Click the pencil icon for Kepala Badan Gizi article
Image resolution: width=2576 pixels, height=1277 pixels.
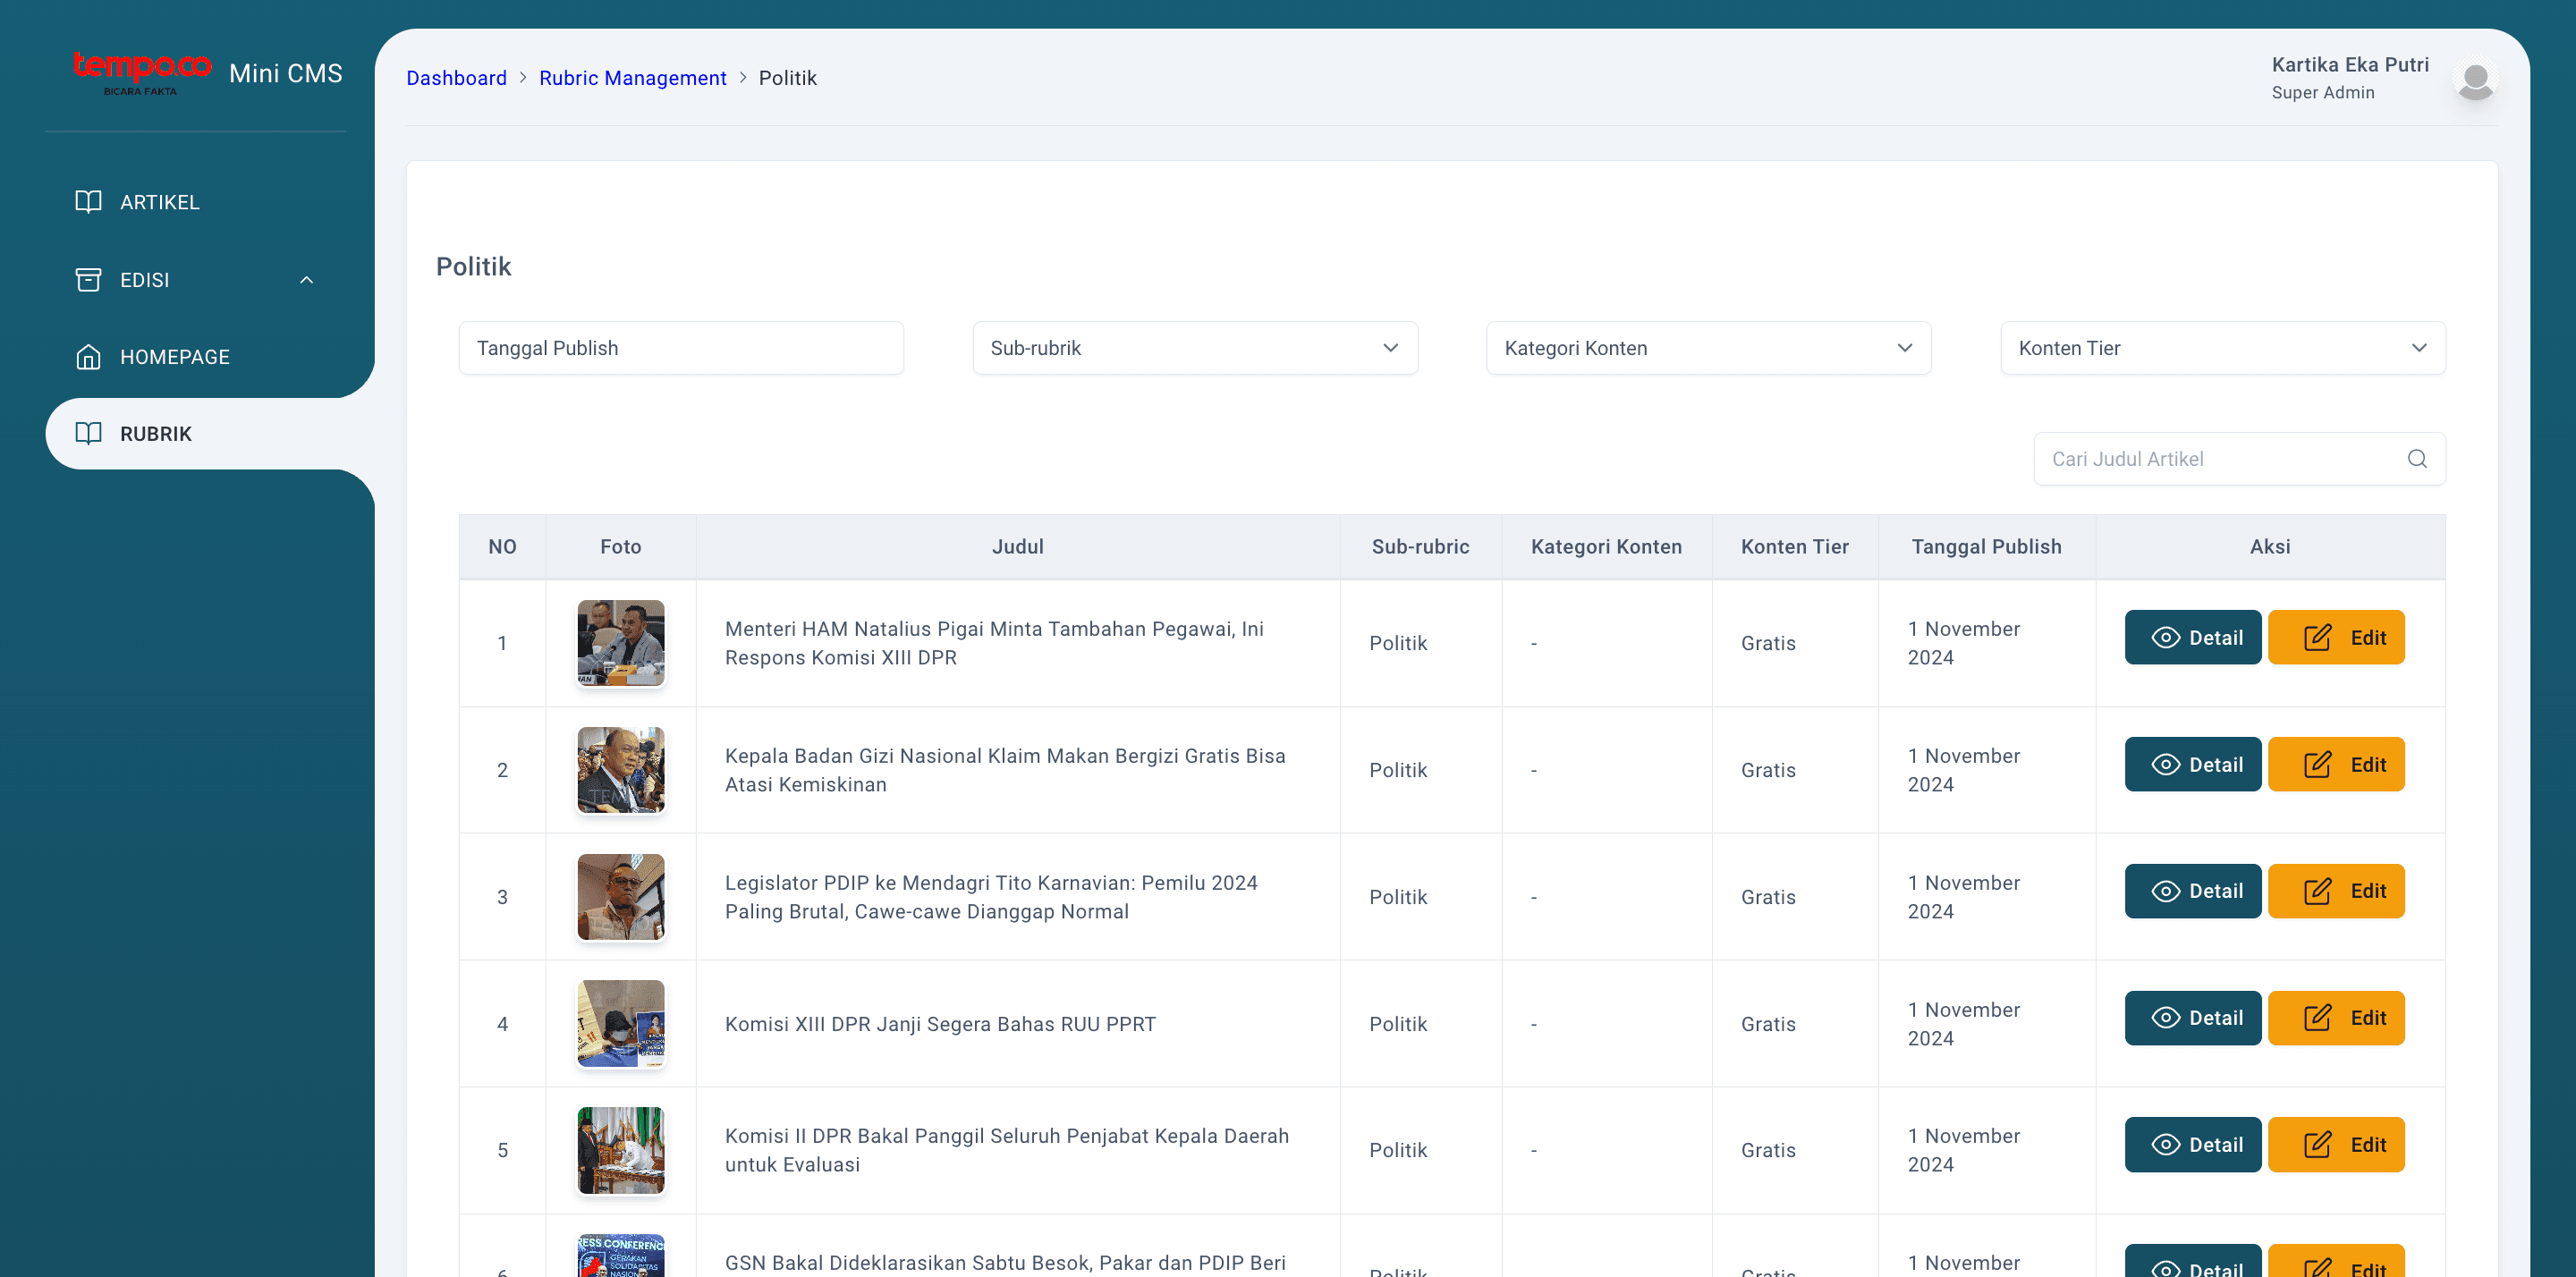coord(2317,764)
